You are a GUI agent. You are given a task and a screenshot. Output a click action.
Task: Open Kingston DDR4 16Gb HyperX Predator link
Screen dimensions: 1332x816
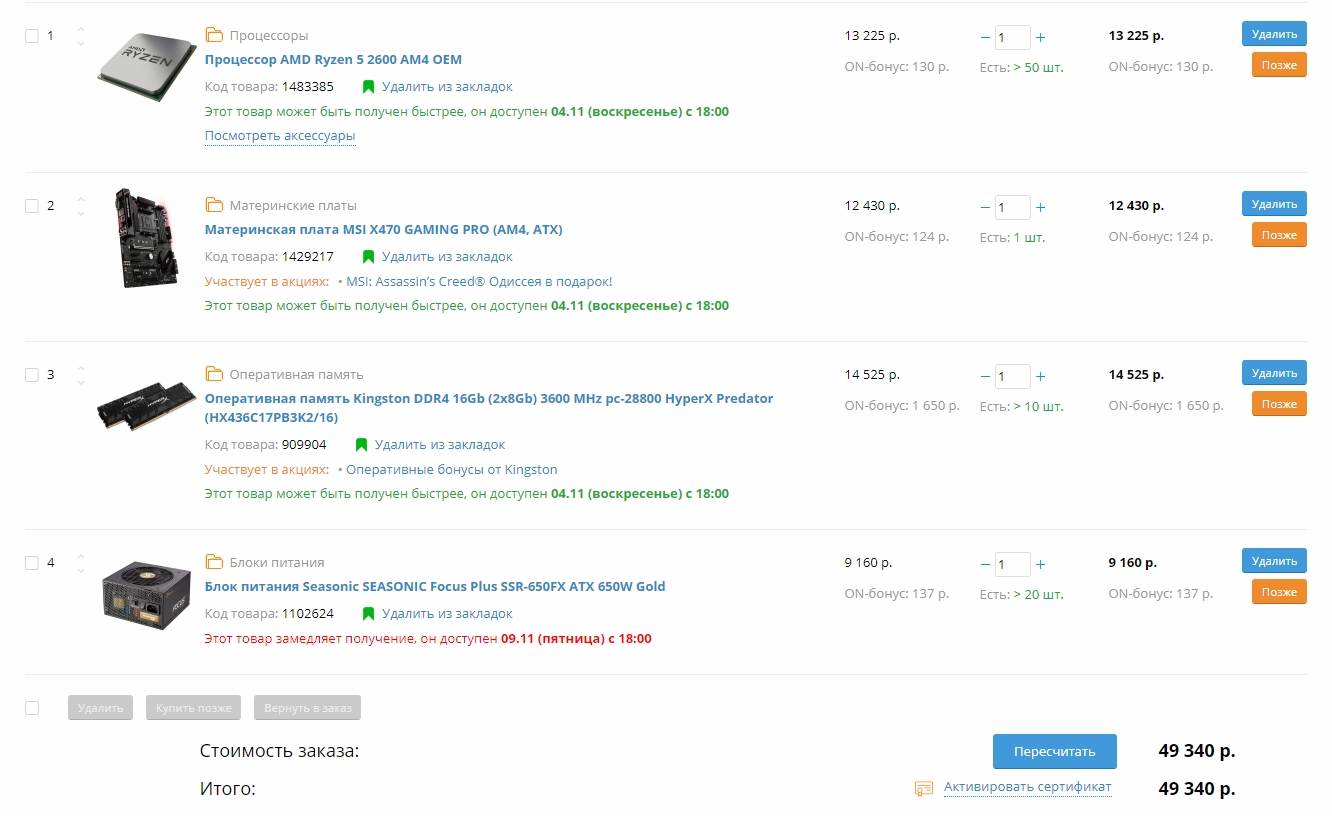[x=489, y=407]
